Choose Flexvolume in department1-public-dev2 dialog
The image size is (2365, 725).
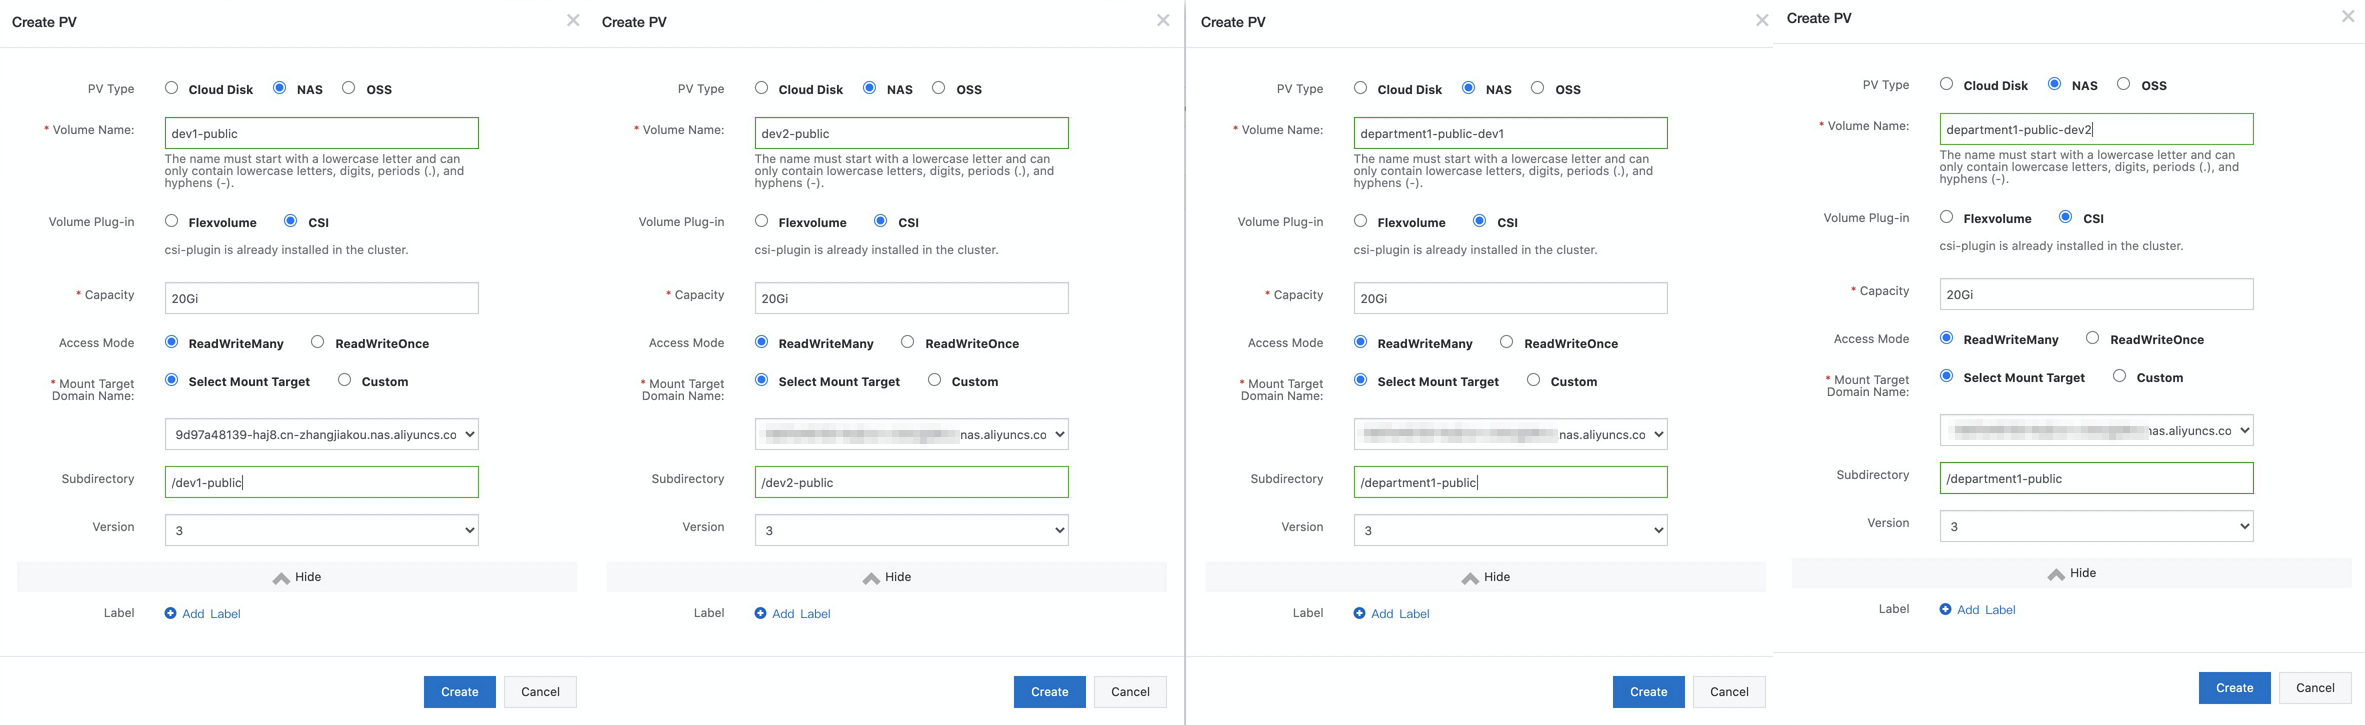pyautogui.click(x=1947, y=217)
